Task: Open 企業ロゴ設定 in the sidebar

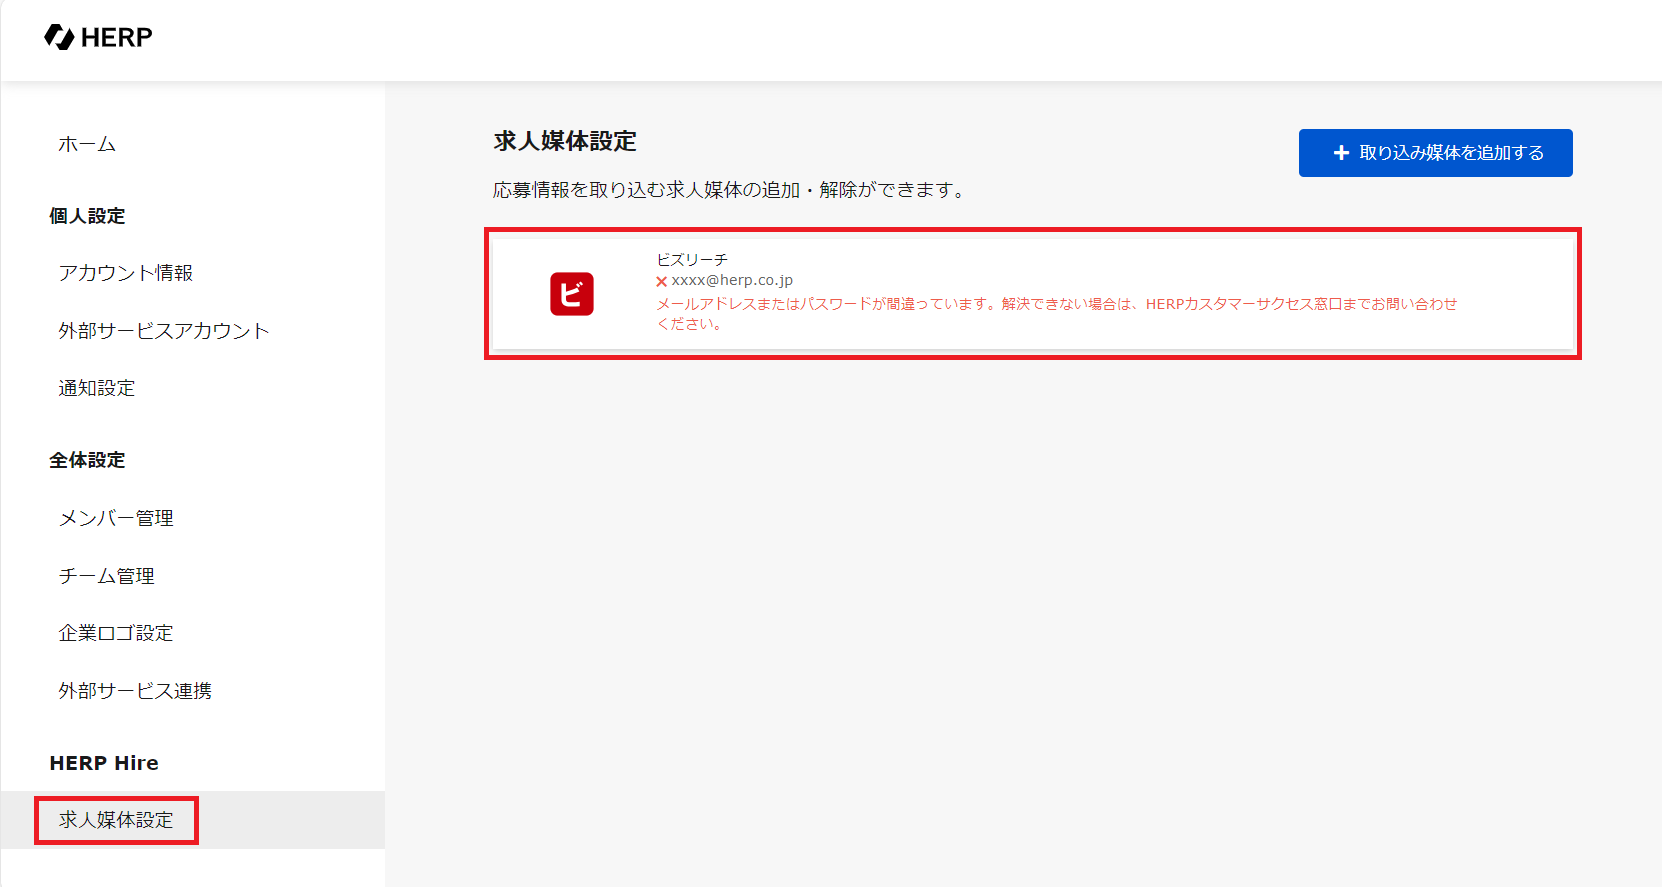Action: click(116, 633)
